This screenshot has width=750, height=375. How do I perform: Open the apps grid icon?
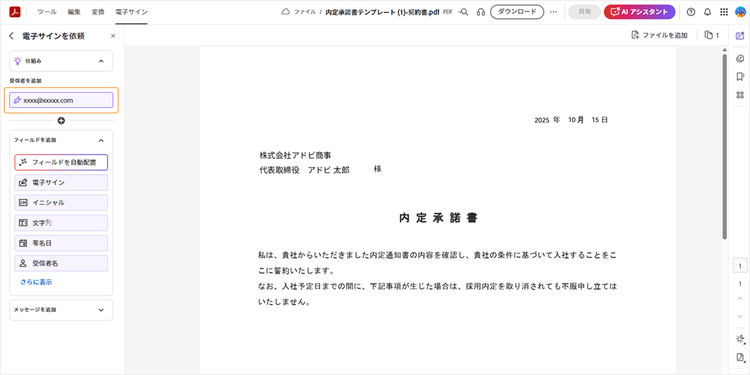coord(724,12)
